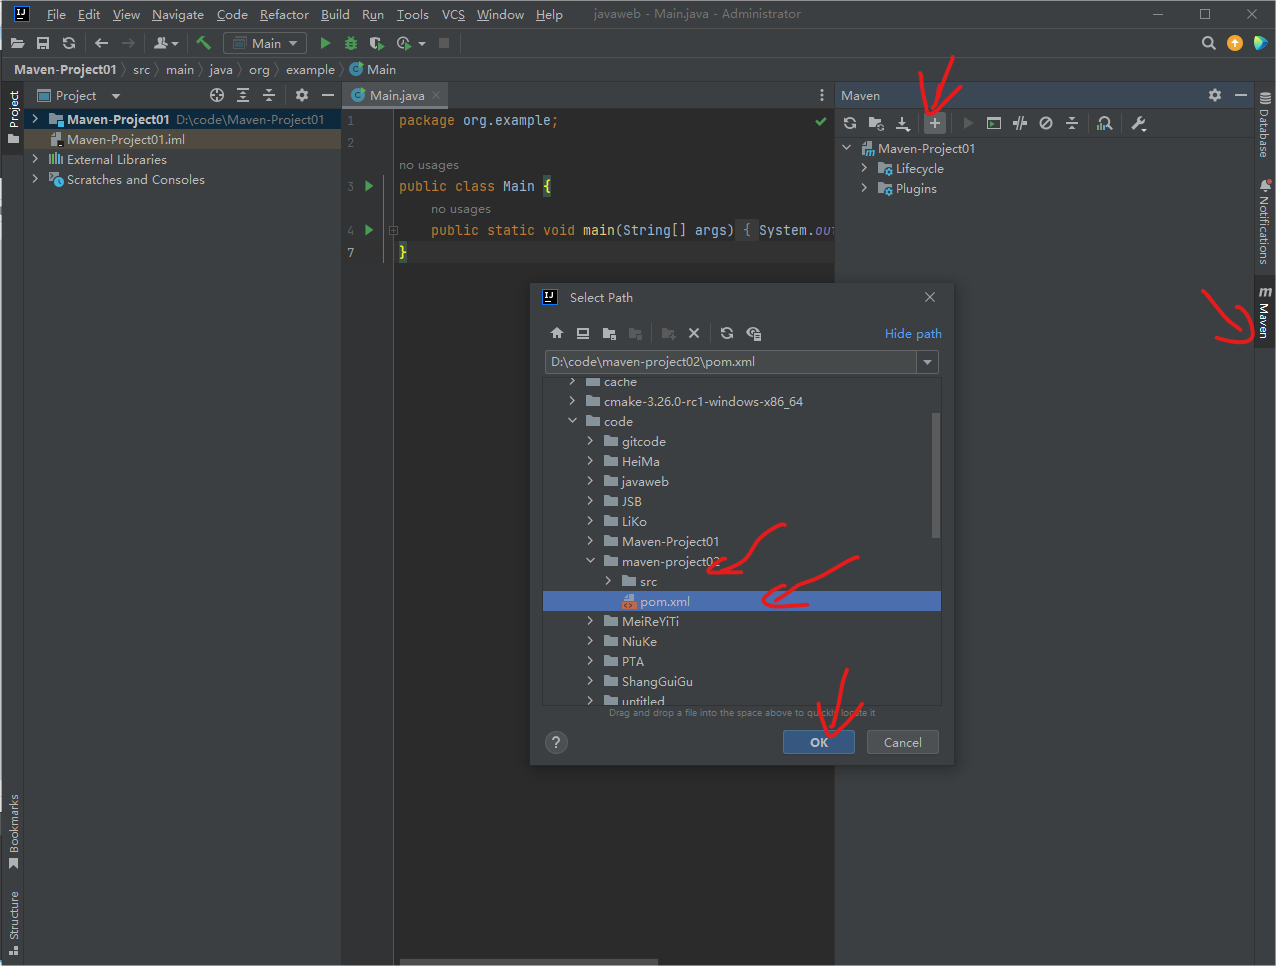Expand Scratches and Consoles node

coord(36,179)
